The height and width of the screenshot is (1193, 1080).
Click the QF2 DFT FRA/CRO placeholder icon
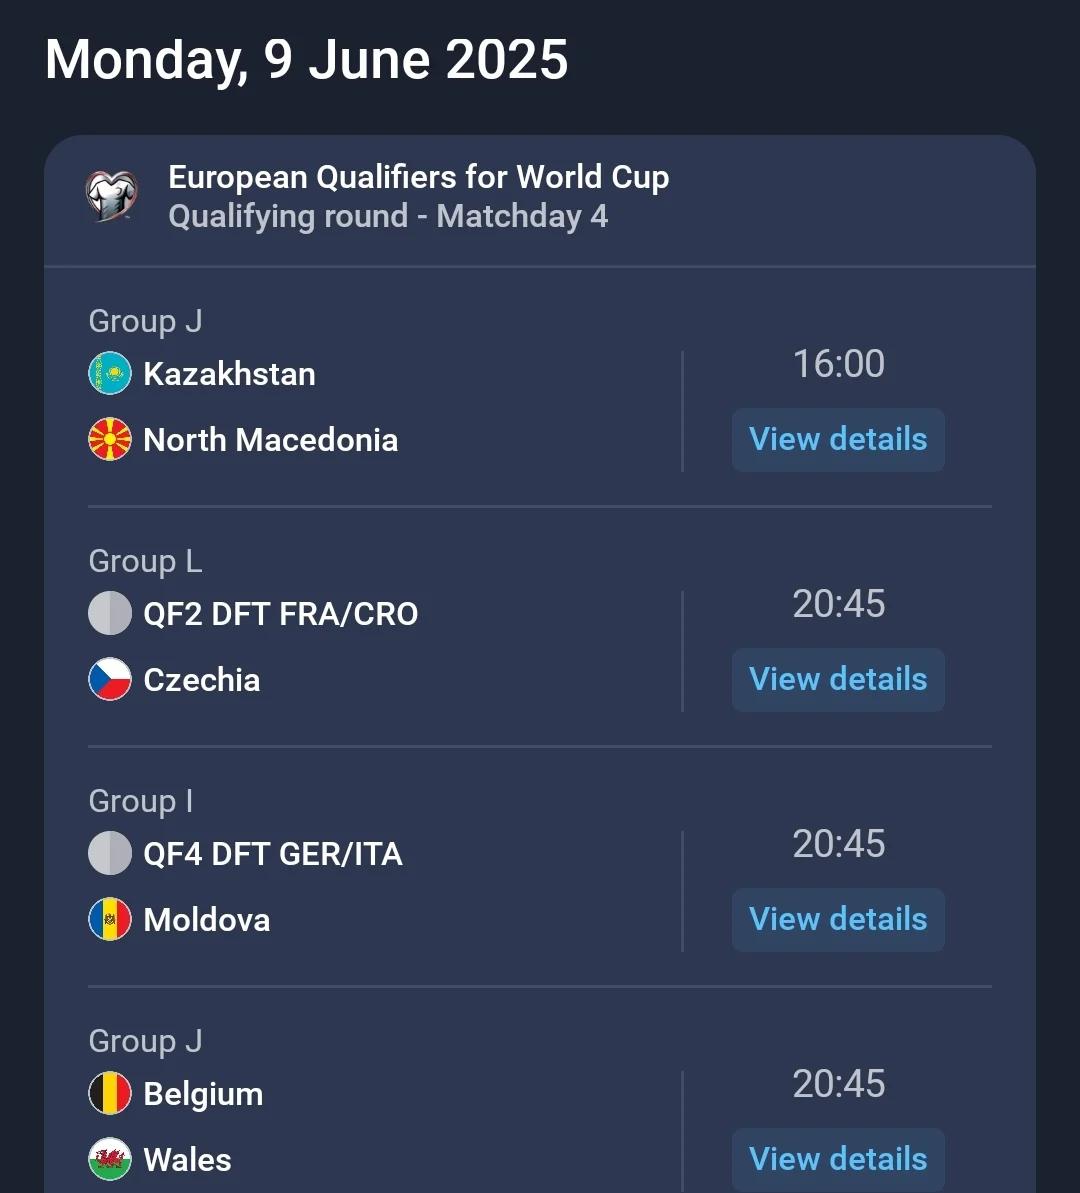click(110, 614)
